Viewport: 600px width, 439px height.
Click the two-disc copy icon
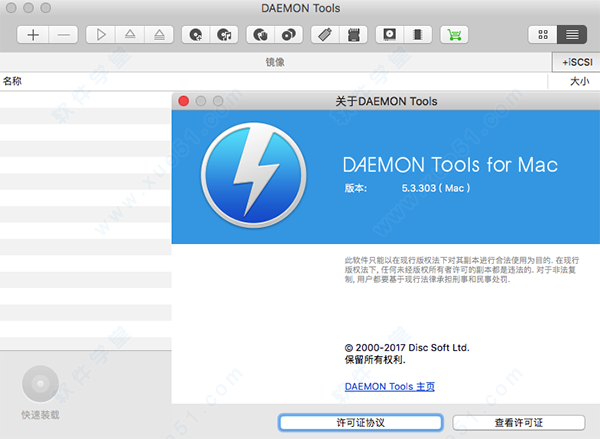coord(289,35)
